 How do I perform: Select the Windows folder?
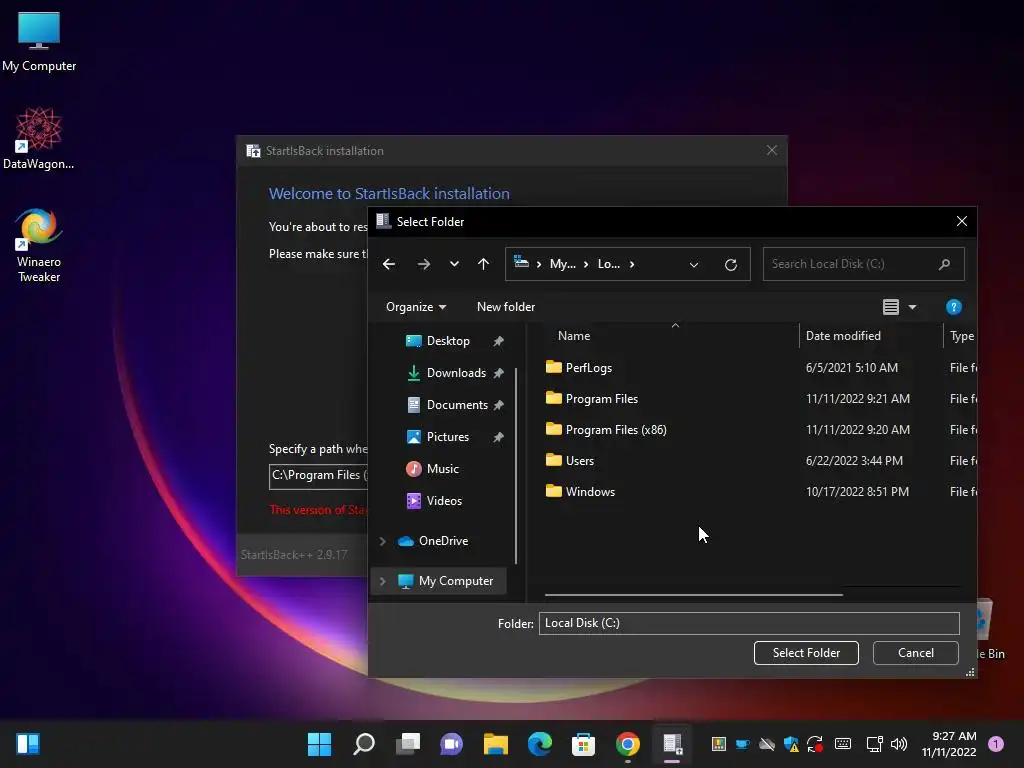click(590, 492)
